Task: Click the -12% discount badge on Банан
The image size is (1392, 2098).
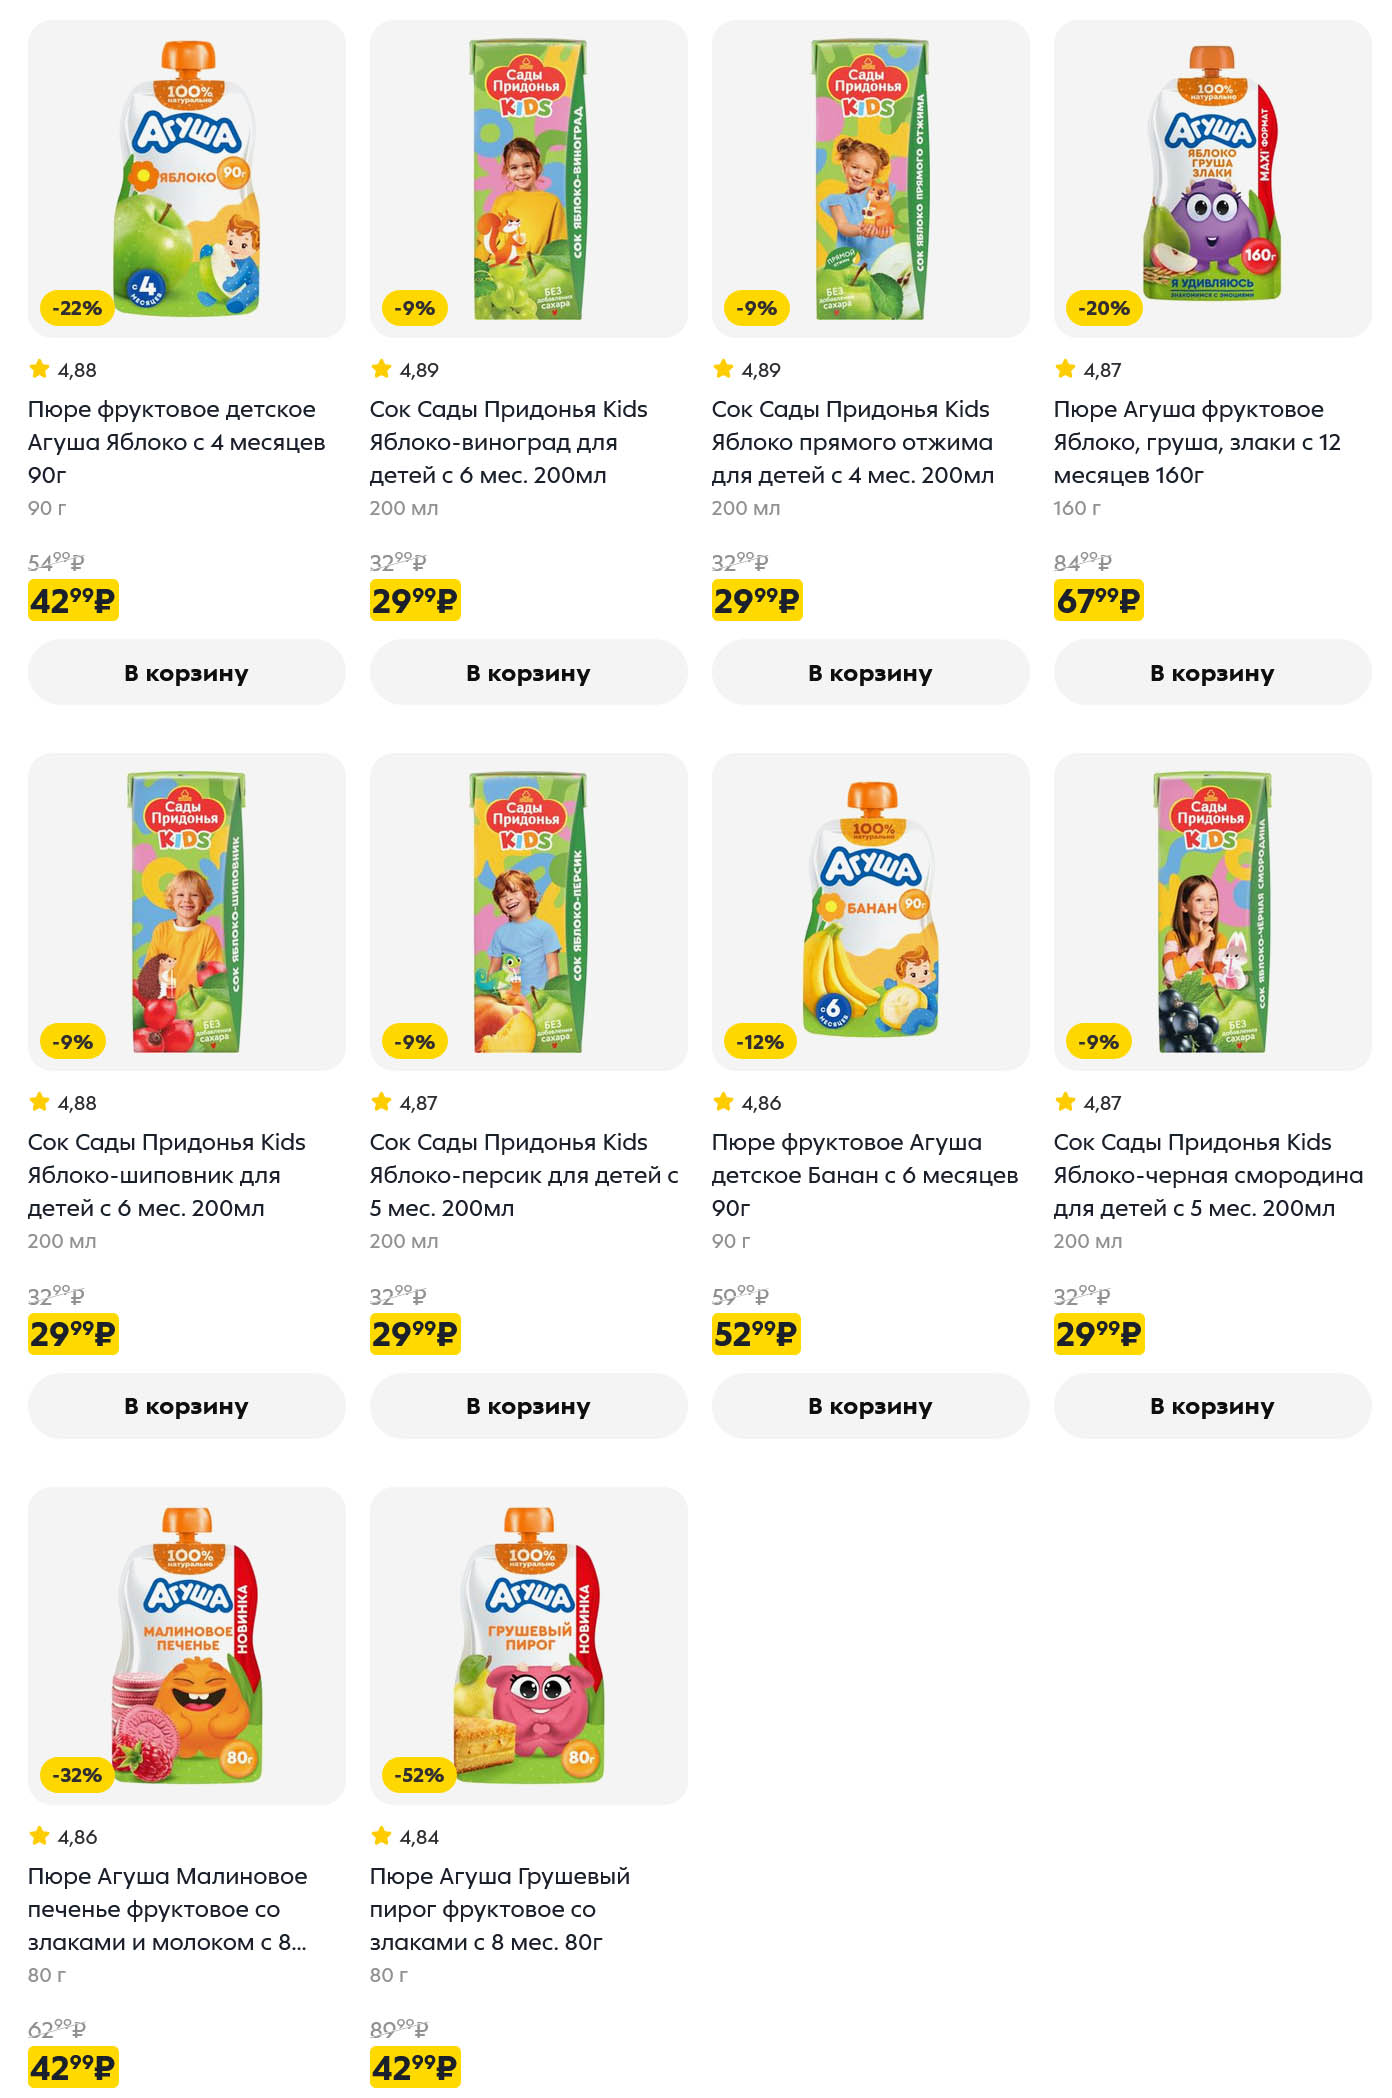Action: click(760, 1042)
